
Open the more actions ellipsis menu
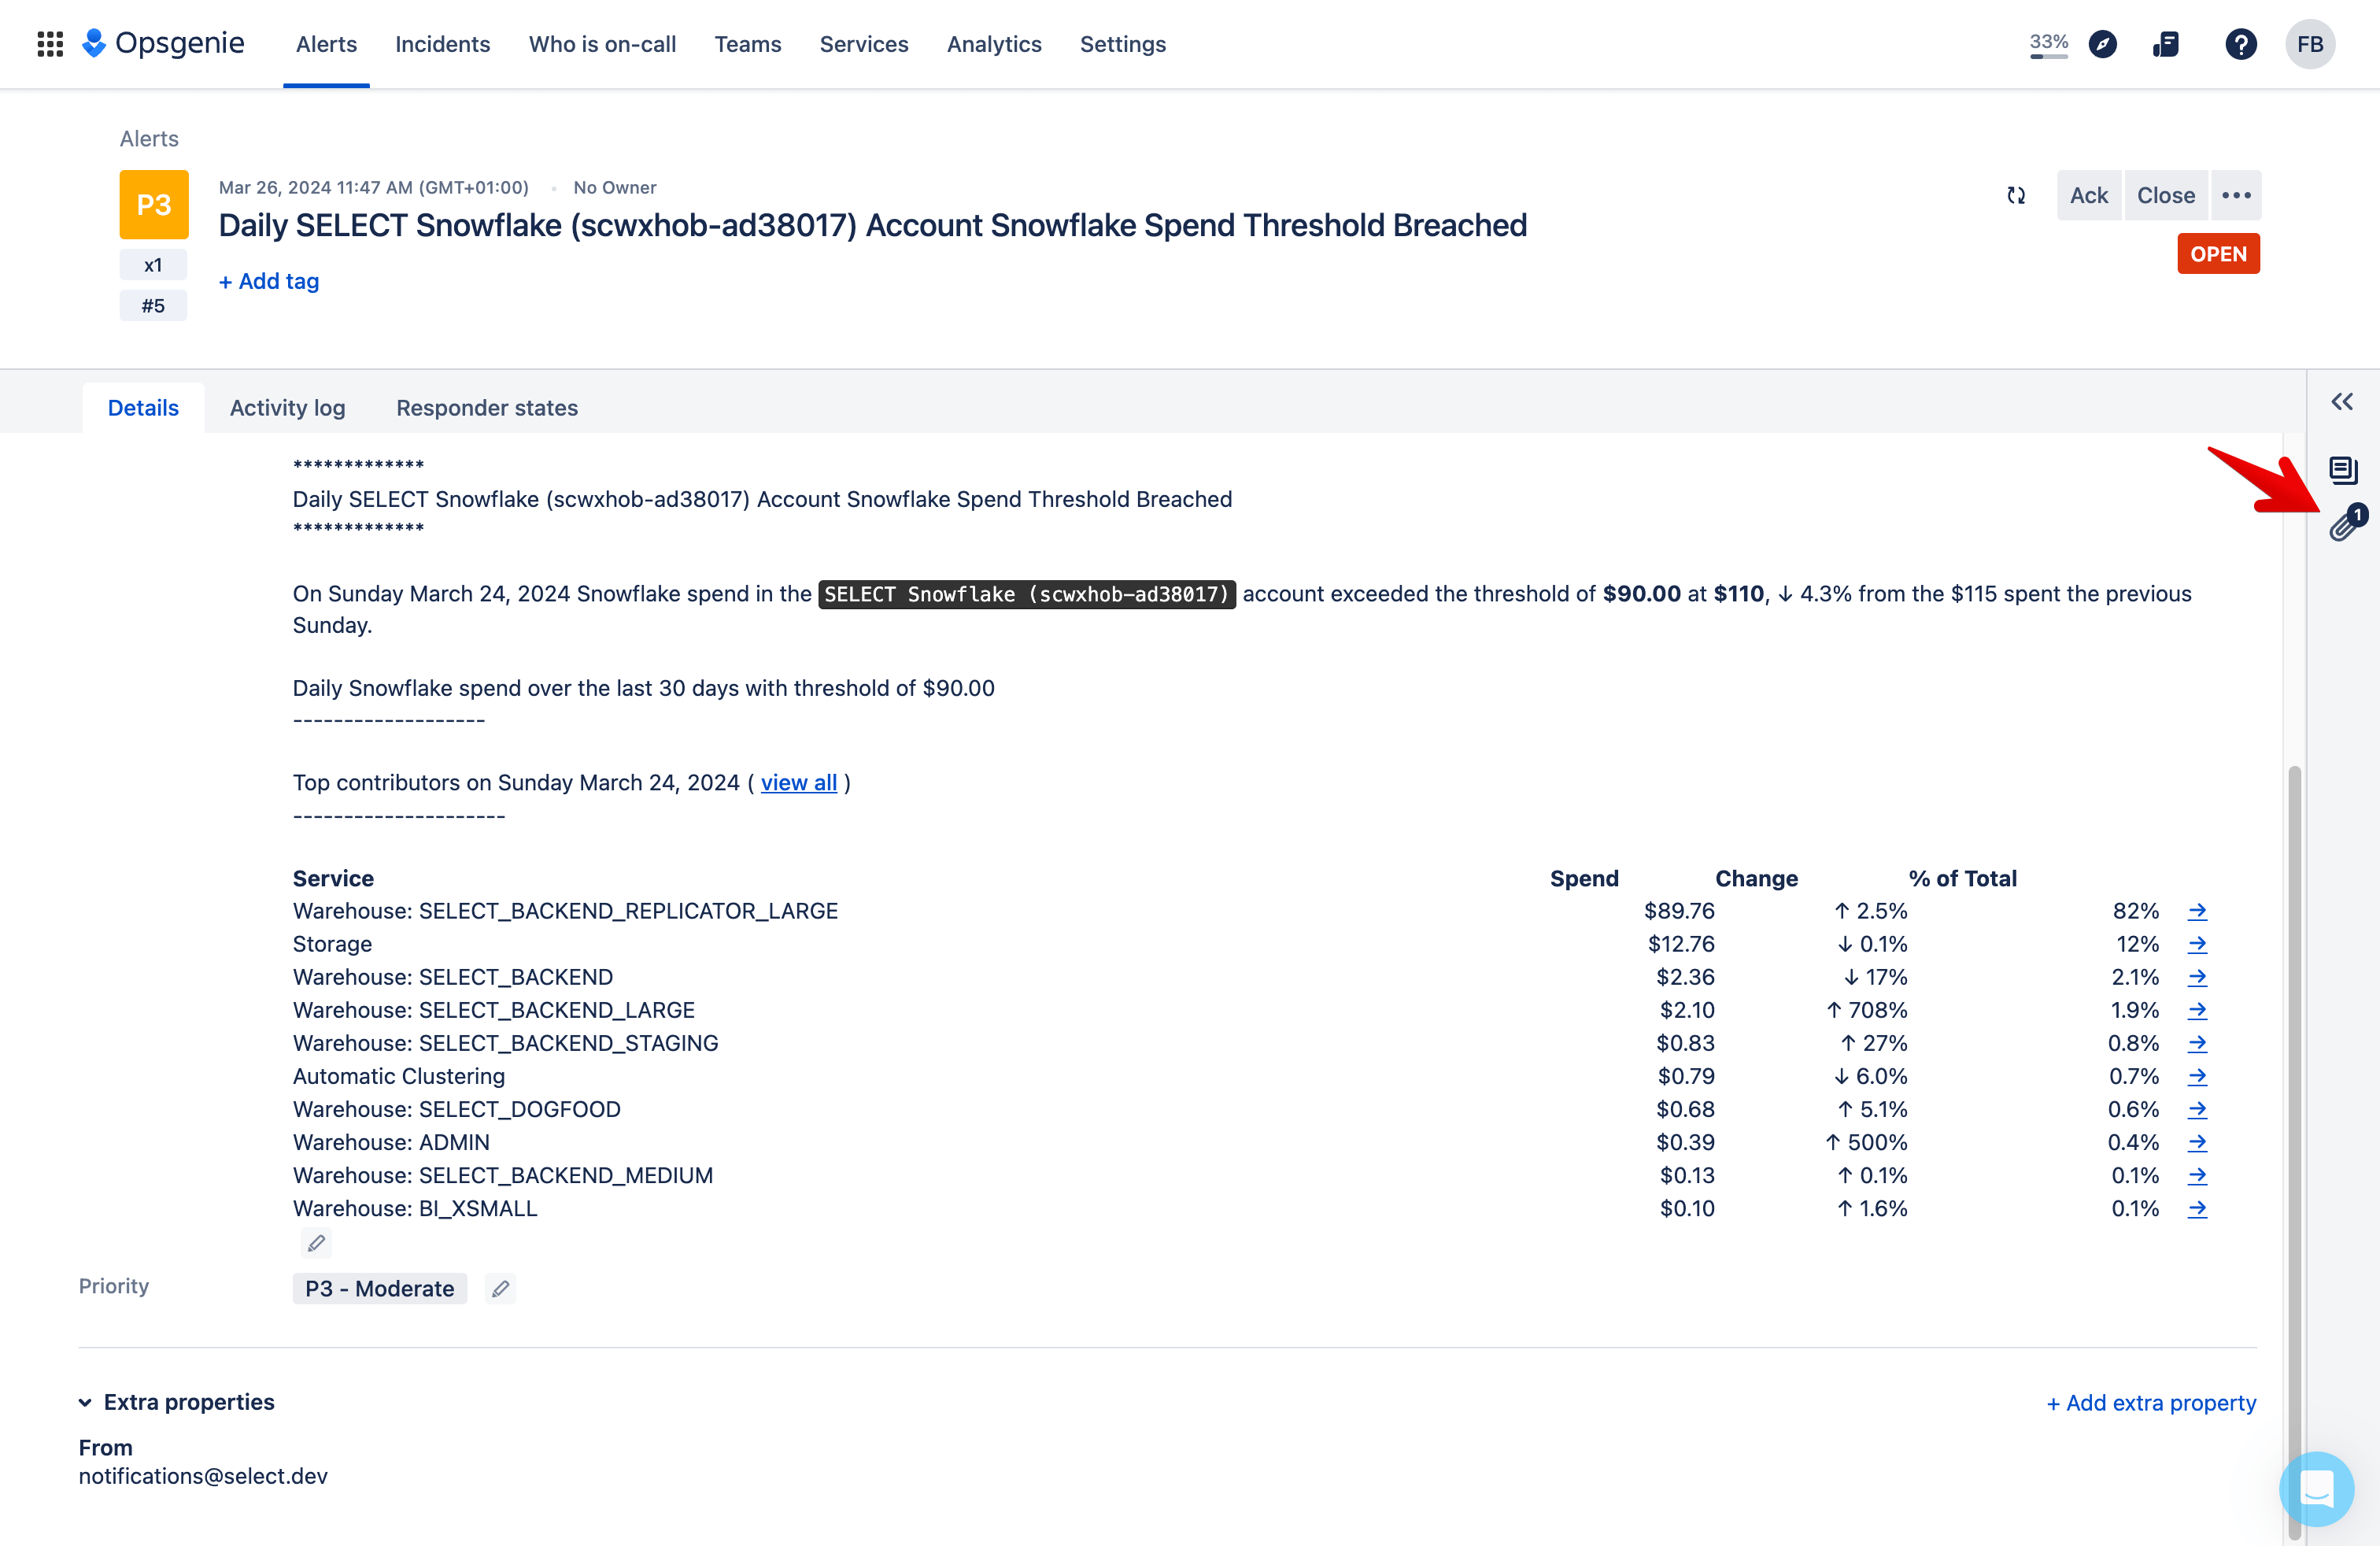pos(2237,195)
